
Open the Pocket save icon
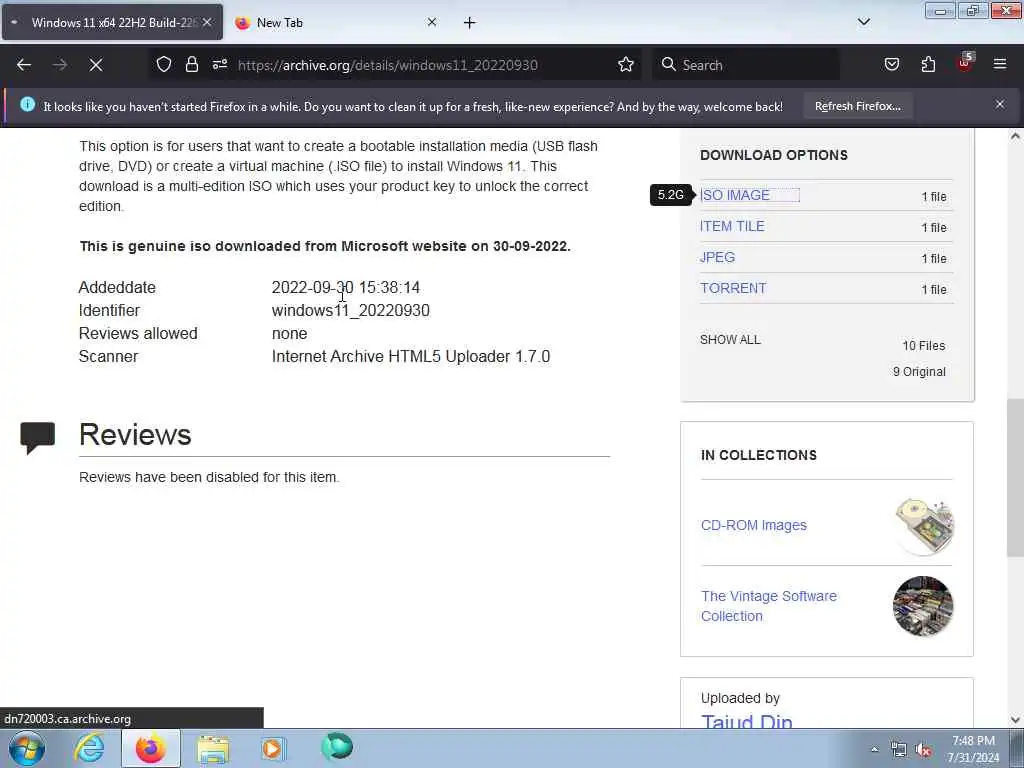[x=892, y=65]
